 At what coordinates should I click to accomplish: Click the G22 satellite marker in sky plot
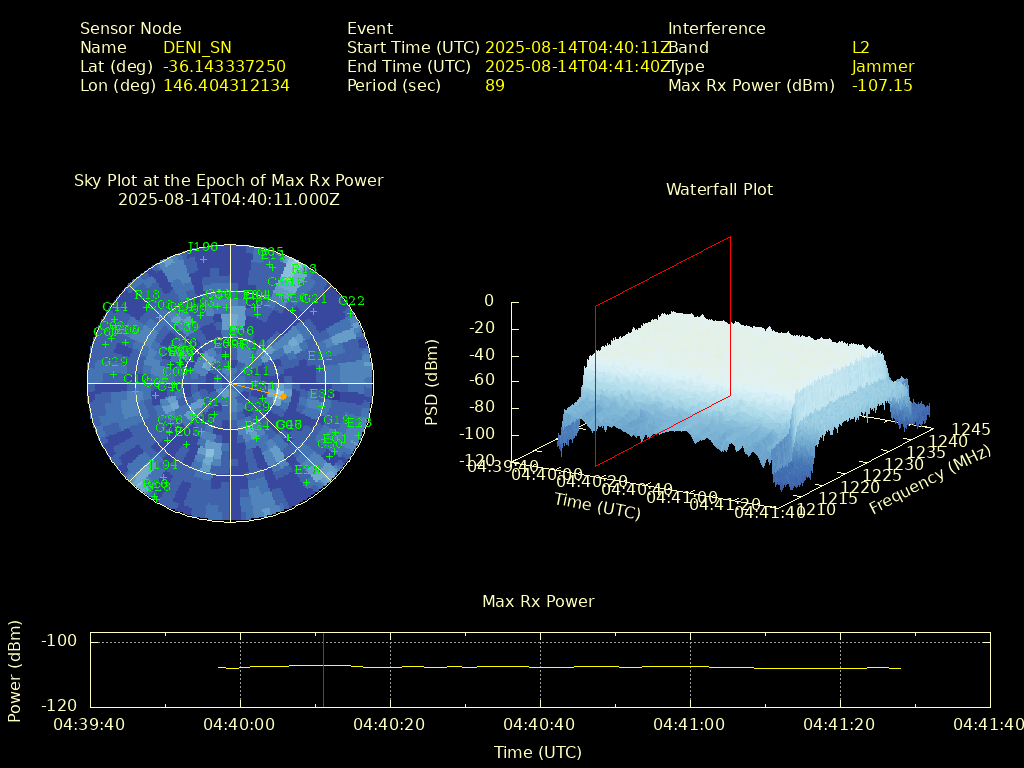[351, 313]
